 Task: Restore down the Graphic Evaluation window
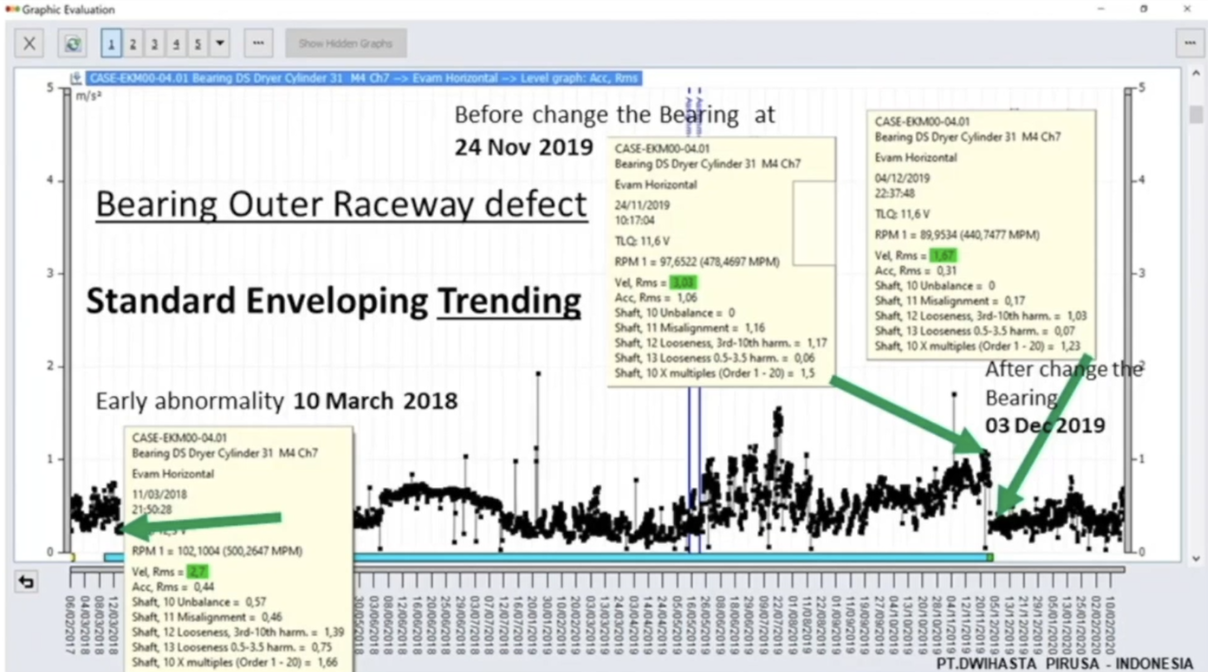tap(1143, 9)
